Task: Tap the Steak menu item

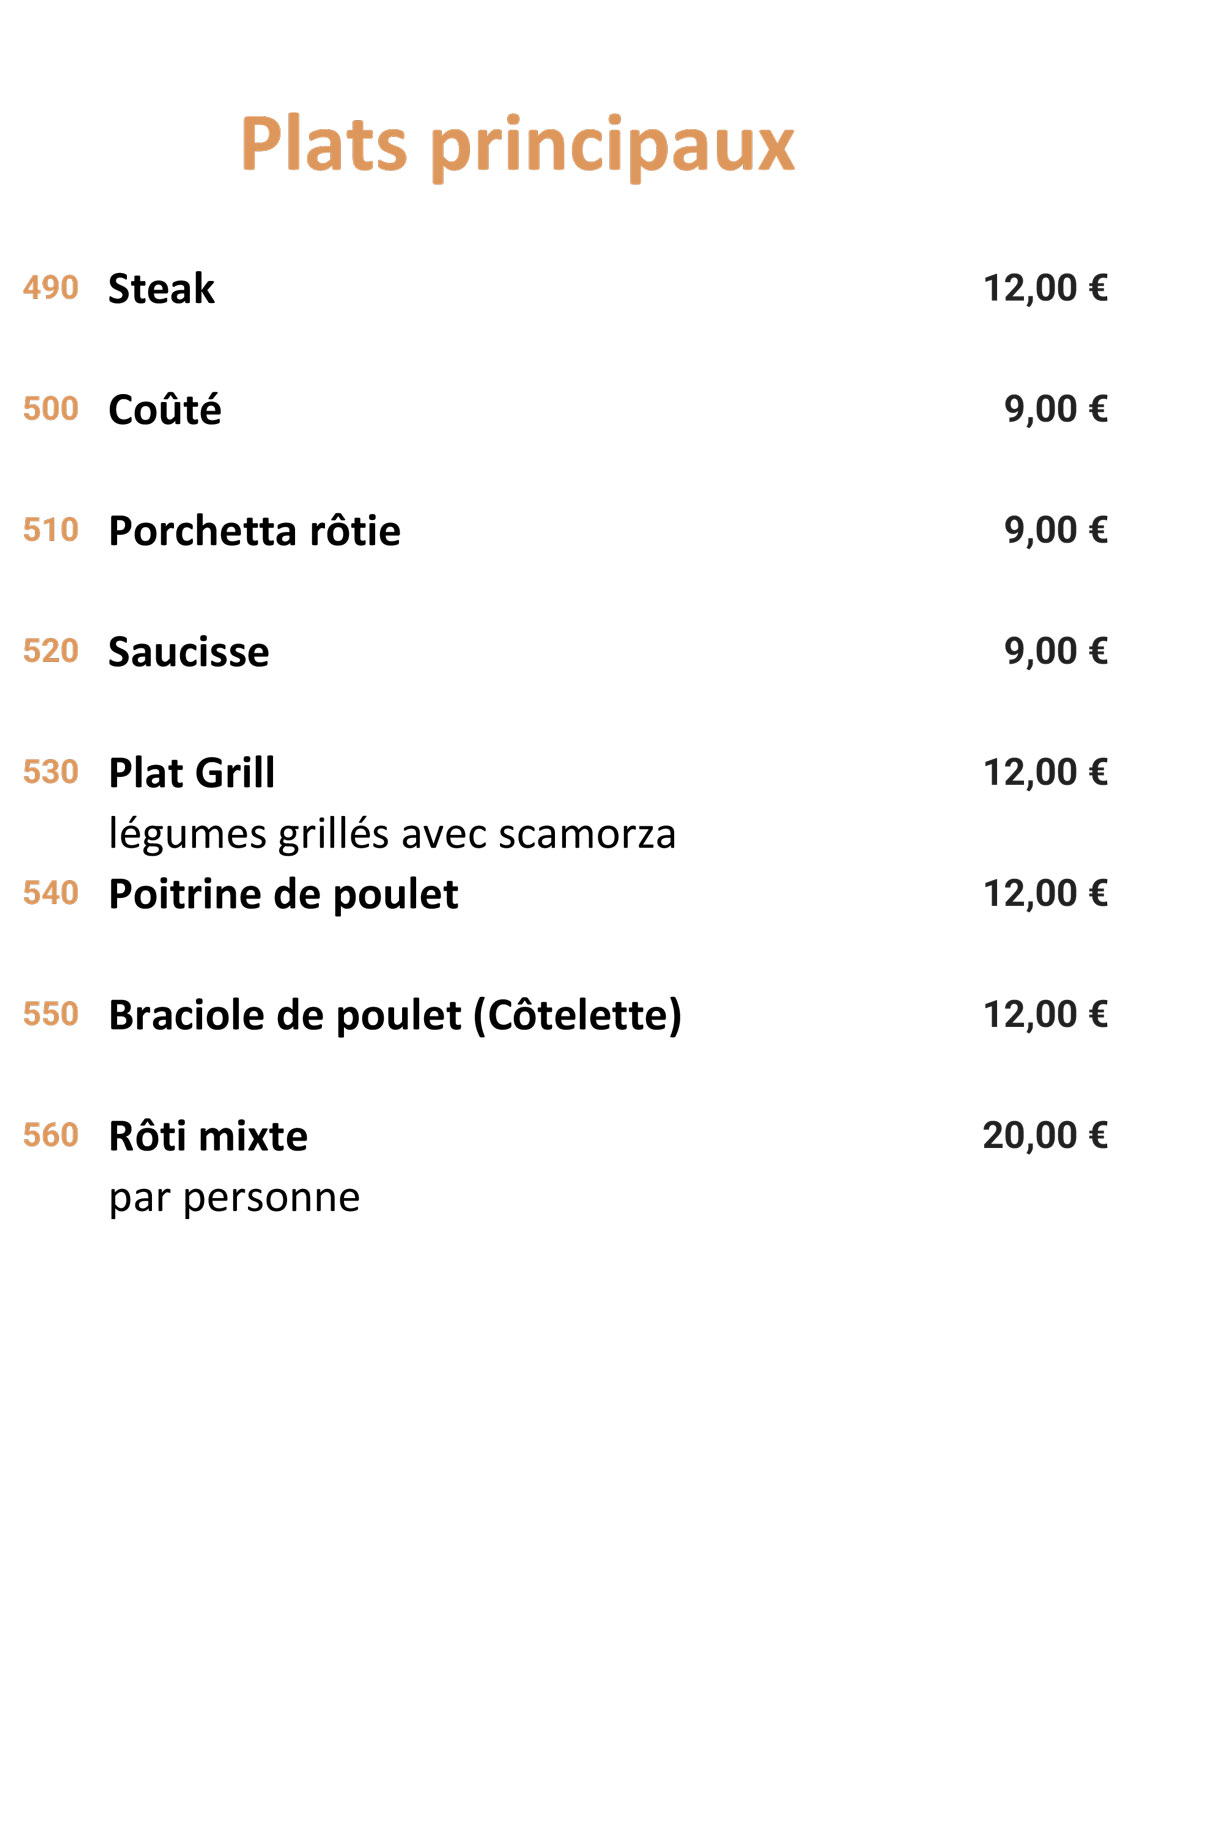Action: tap(161, 289)
